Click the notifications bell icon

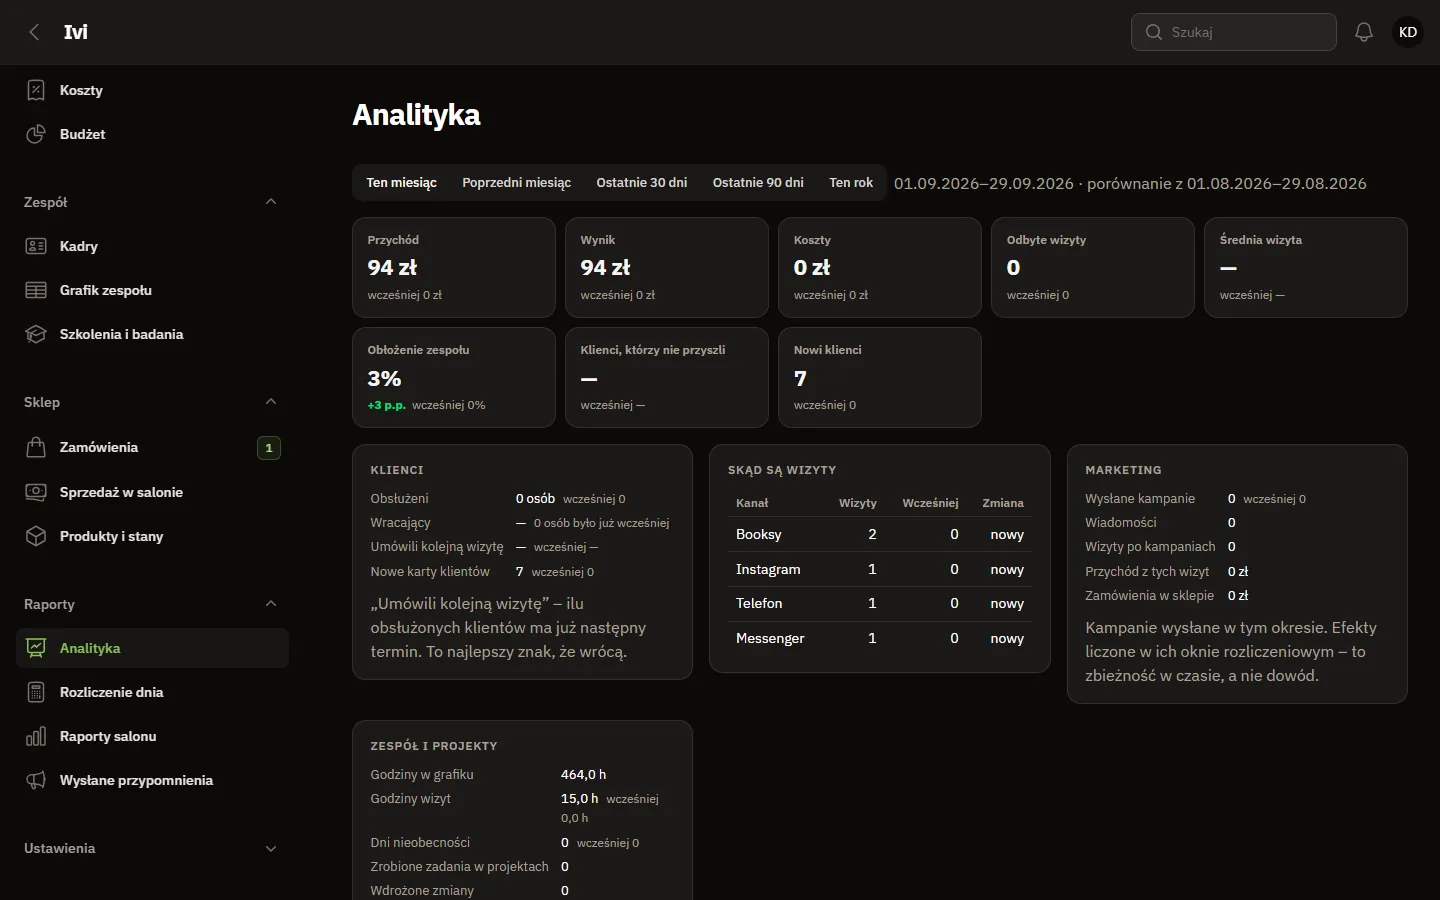click(x=1364, y=32)
